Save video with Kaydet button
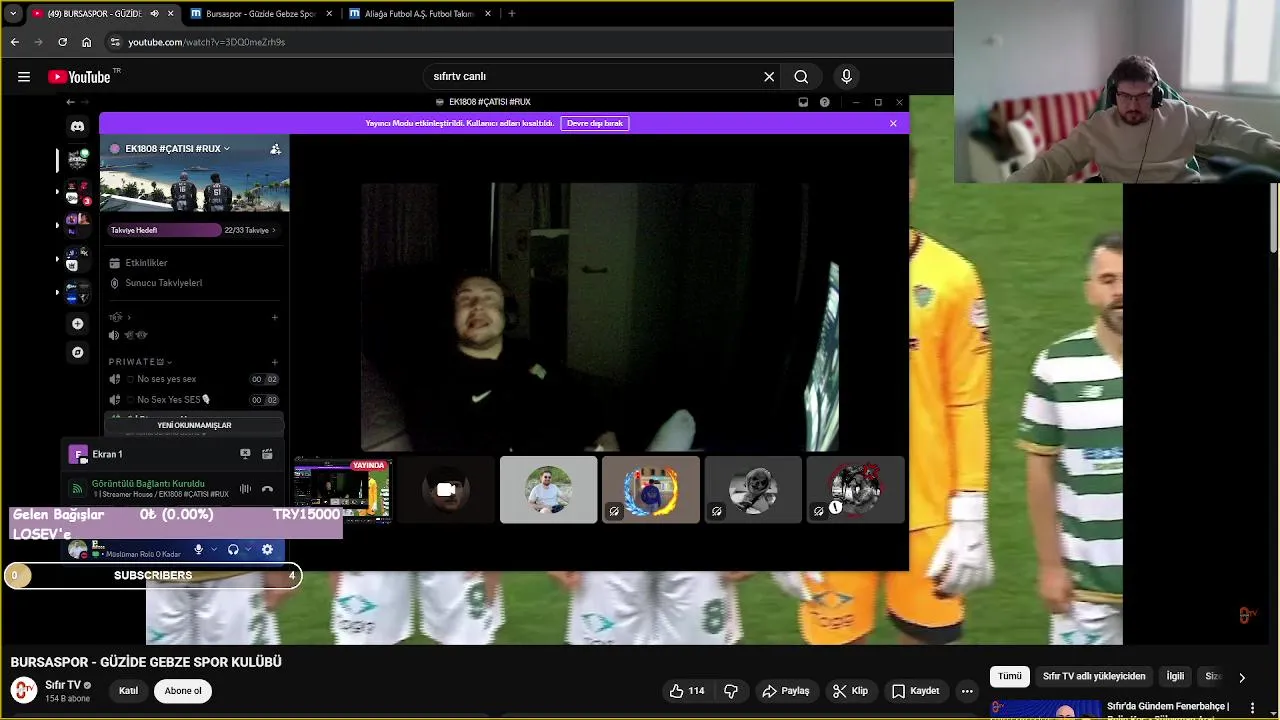 916,691
